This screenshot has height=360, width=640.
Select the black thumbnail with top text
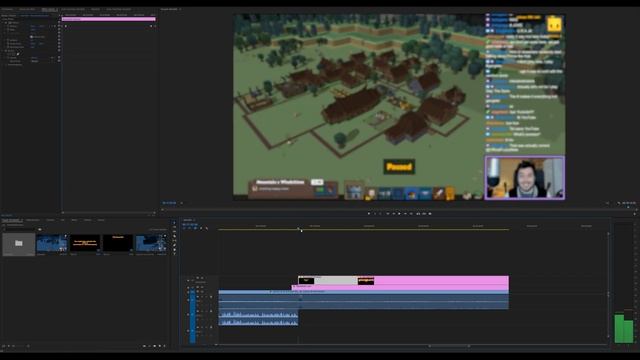[118, 243]
